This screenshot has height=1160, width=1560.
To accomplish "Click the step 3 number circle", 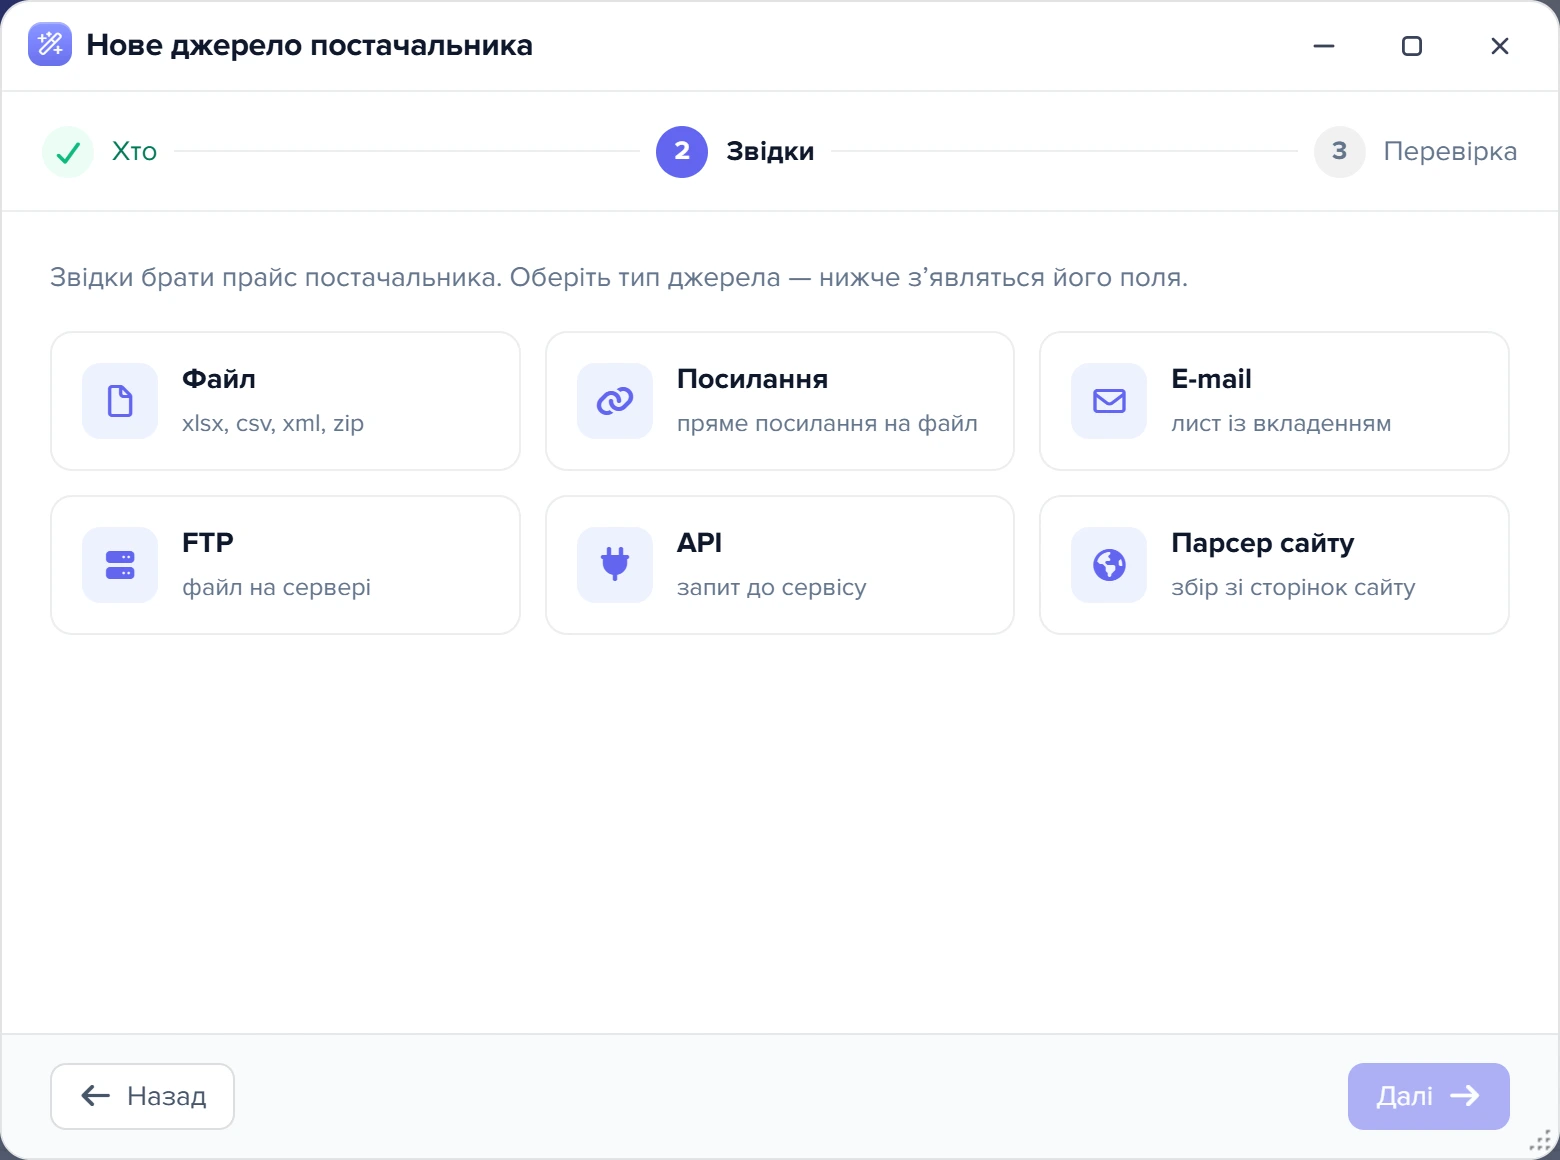I will (1340, 152).
